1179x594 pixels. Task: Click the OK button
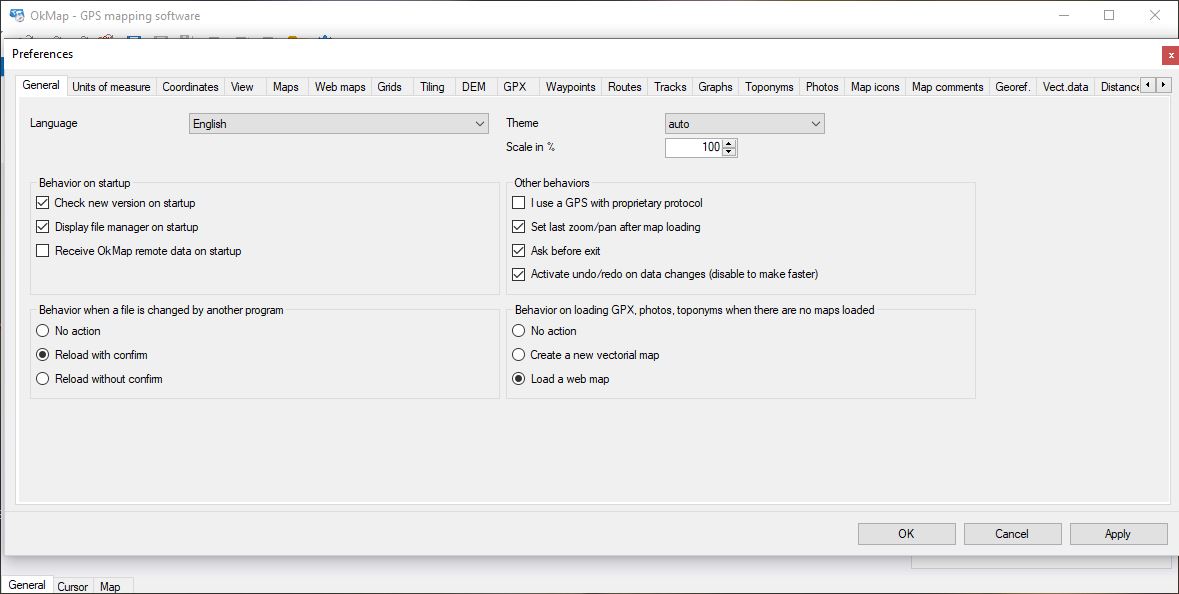click(906, 534)
